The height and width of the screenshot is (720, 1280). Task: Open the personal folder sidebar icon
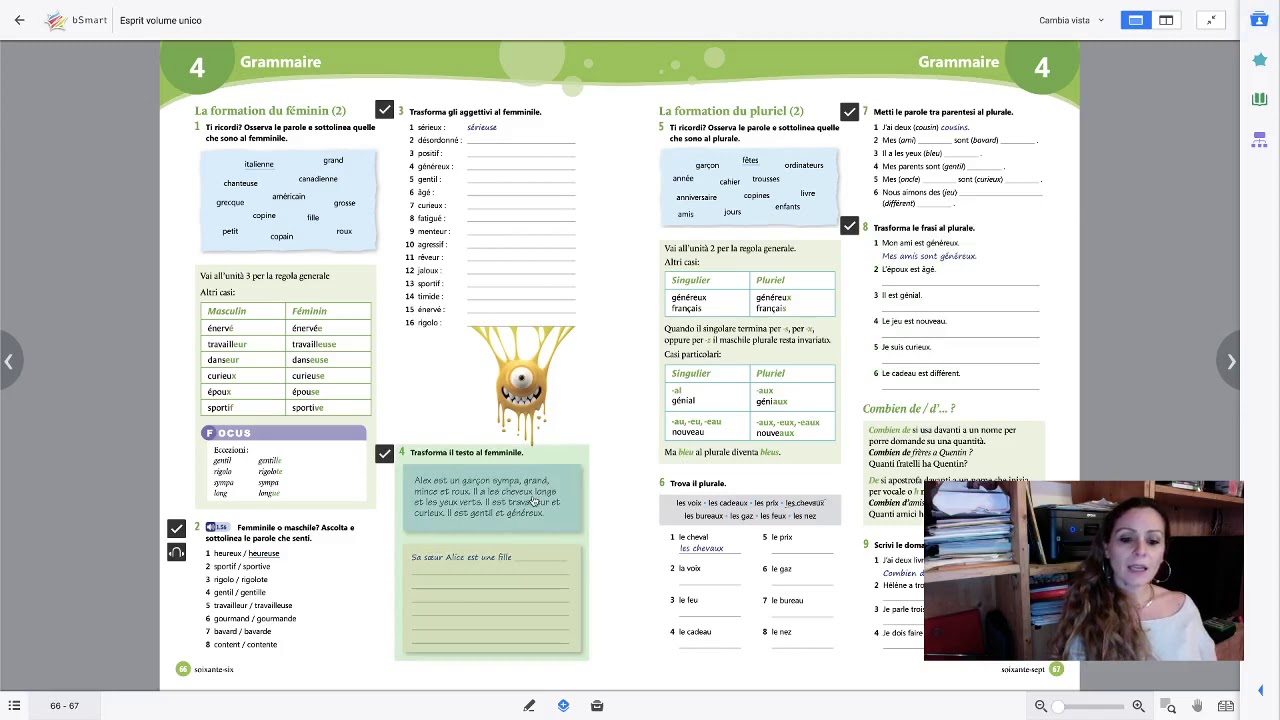(1260, 19)
